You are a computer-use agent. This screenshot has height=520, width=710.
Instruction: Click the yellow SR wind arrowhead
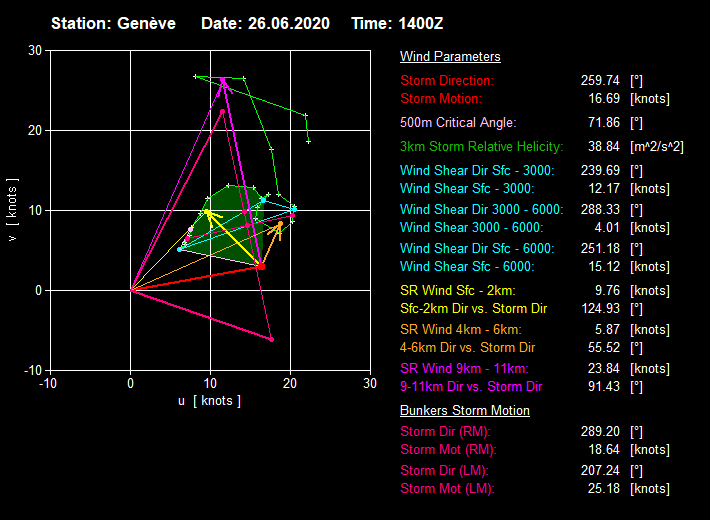coord(208,214)
